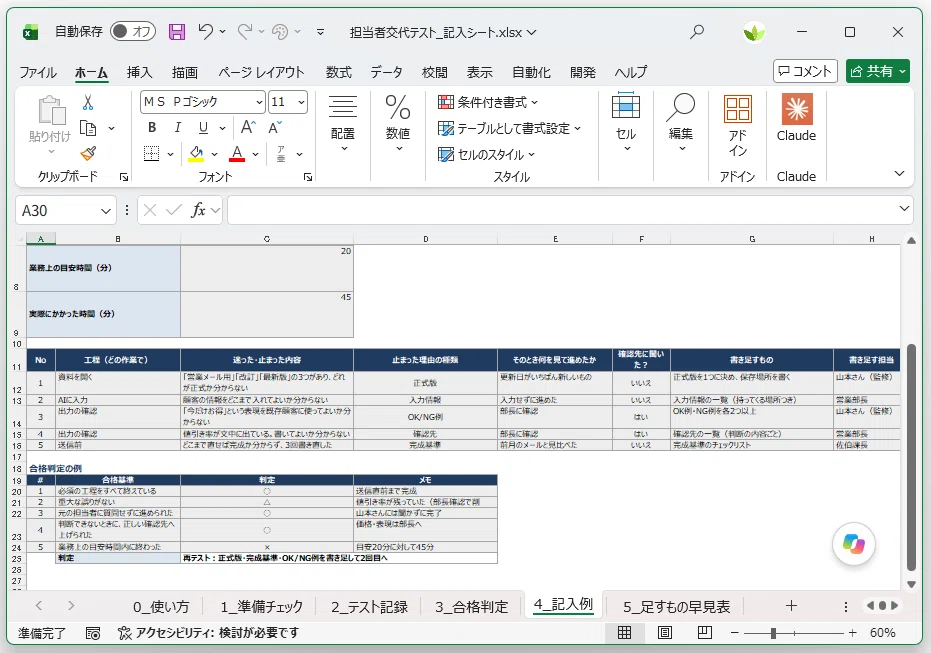The image size is (931, 653).
Task: Click the zoom slider handle
Action: click(x=773, y=633)
